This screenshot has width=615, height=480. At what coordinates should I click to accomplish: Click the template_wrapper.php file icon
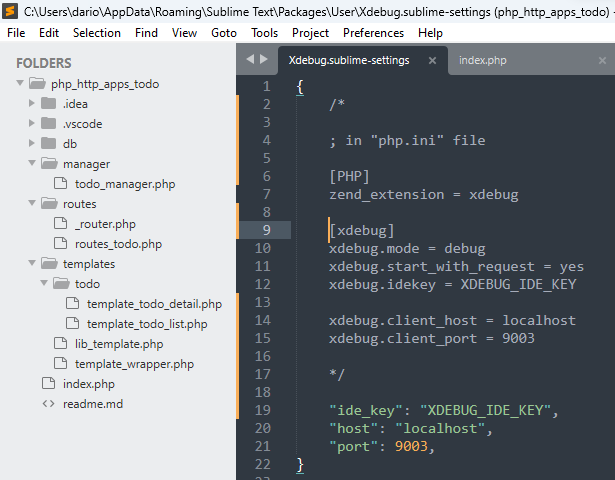pyautogui.click(x=60, y=363)
